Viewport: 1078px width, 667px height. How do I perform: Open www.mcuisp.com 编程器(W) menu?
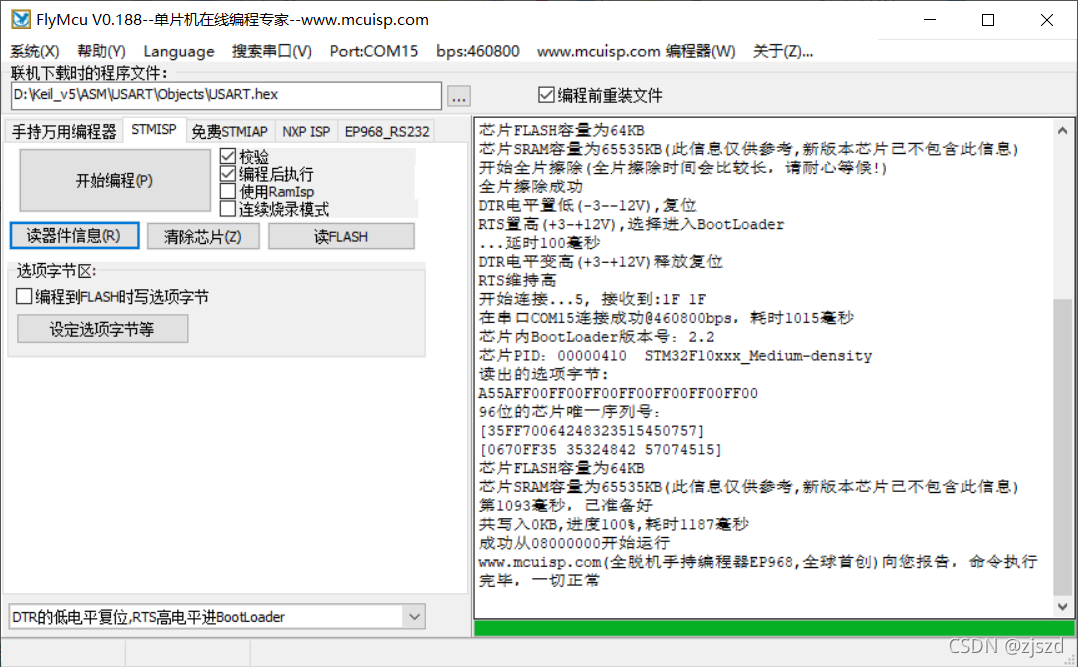636,51
